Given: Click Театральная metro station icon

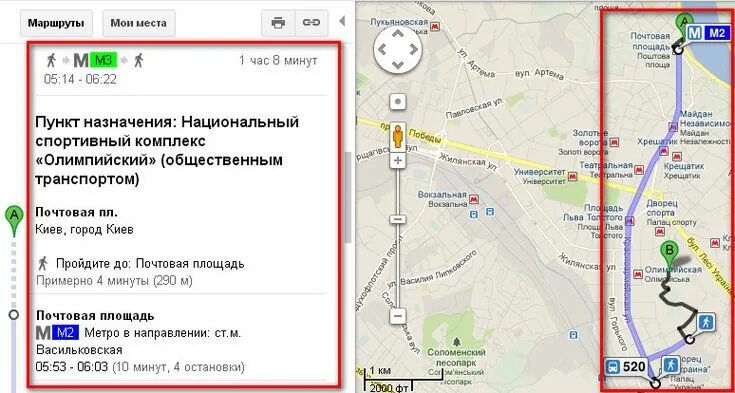Looking at the screenshot, I should [x=639, y=170].
